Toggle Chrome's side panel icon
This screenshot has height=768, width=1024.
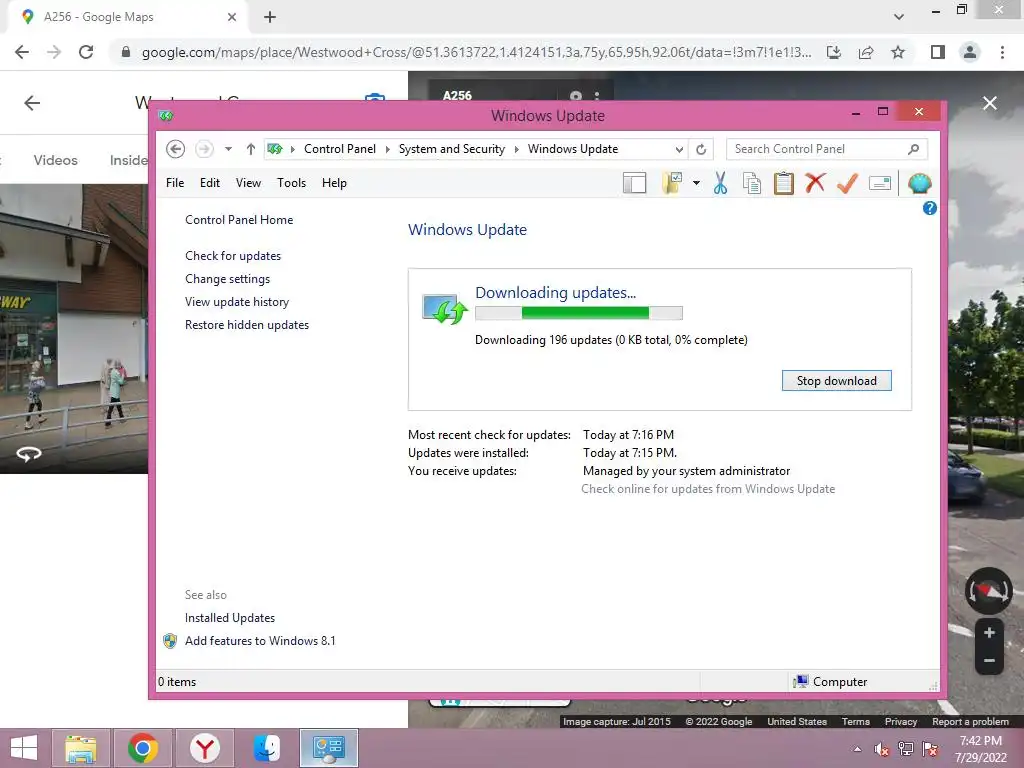(938, 52)
